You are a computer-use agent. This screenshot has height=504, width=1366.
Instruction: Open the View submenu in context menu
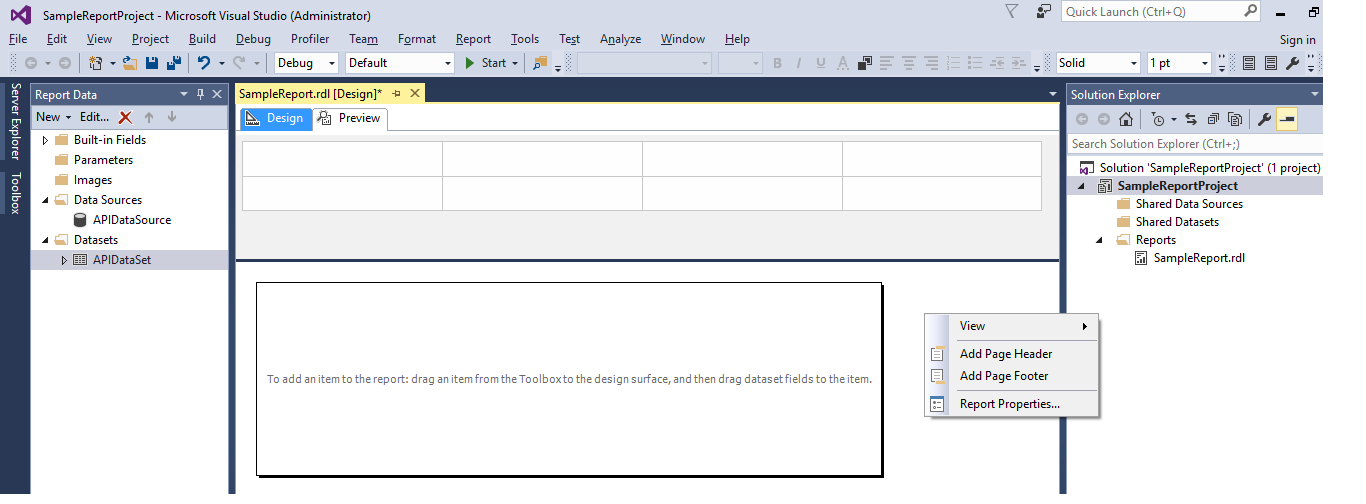point(1012,326)
